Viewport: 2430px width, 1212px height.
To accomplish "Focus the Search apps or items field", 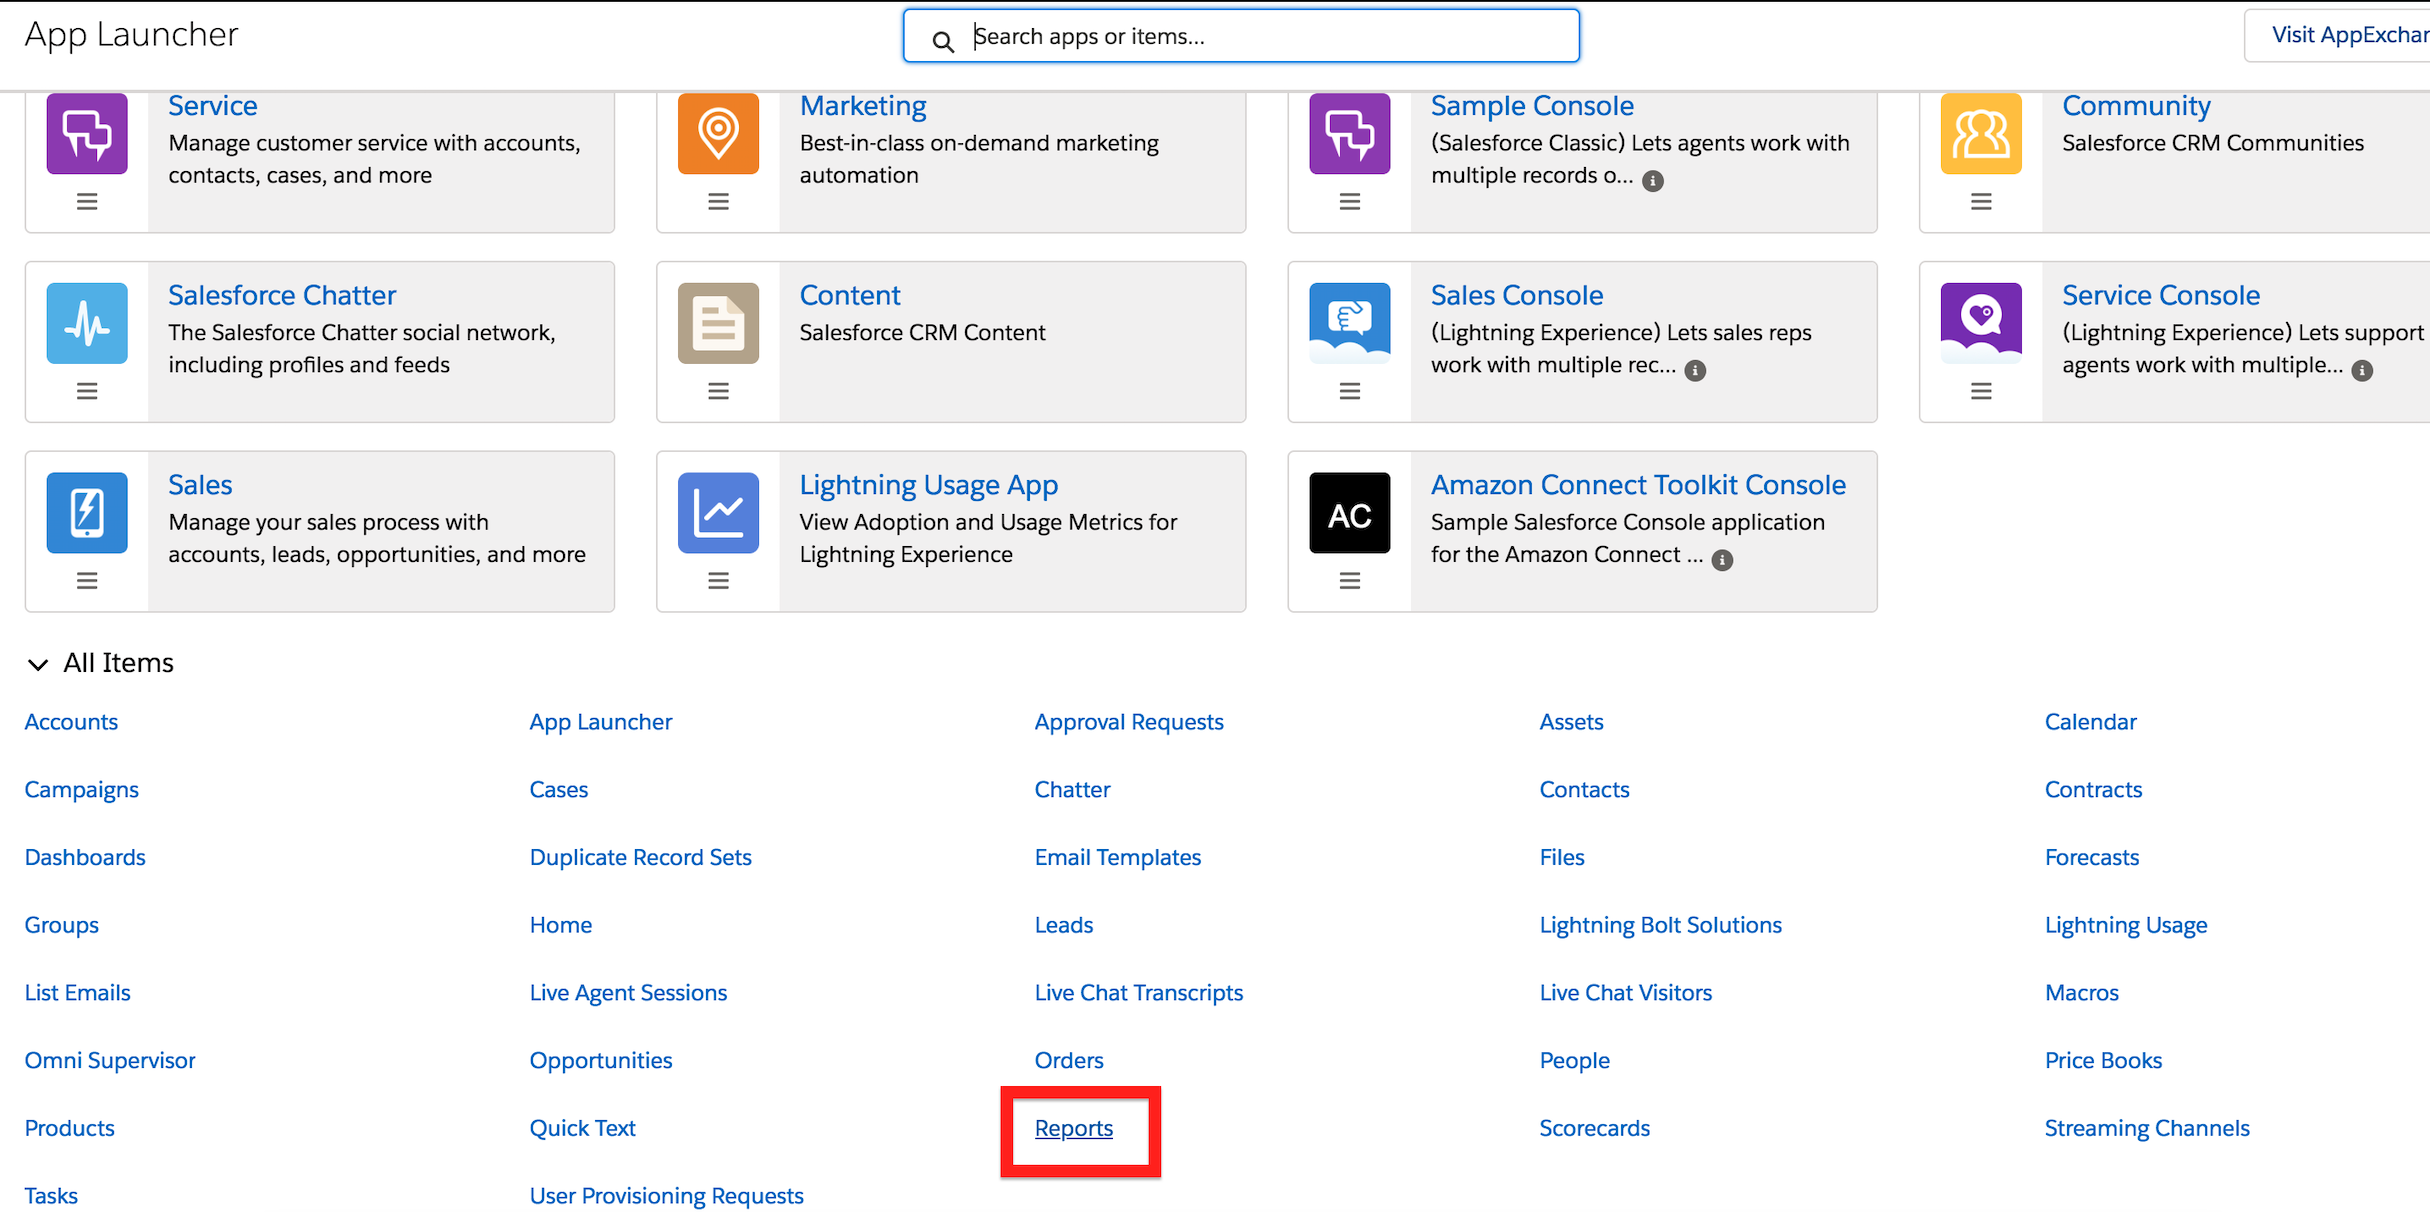I will pyautogui.click(x=1241, y=36).
